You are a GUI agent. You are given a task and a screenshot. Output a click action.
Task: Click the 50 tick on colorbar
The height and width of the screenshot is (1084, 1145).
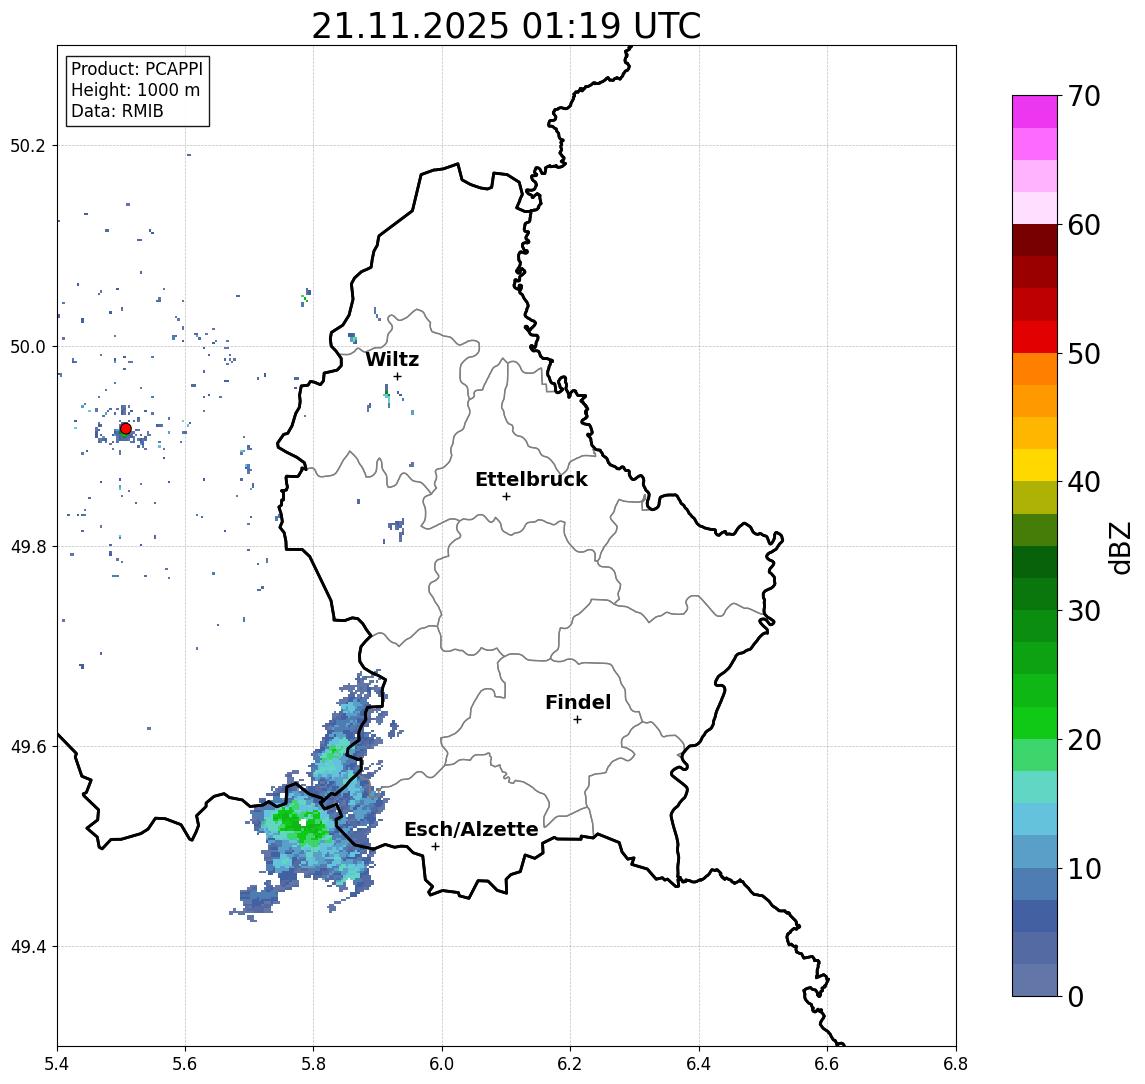(1084, 354)
